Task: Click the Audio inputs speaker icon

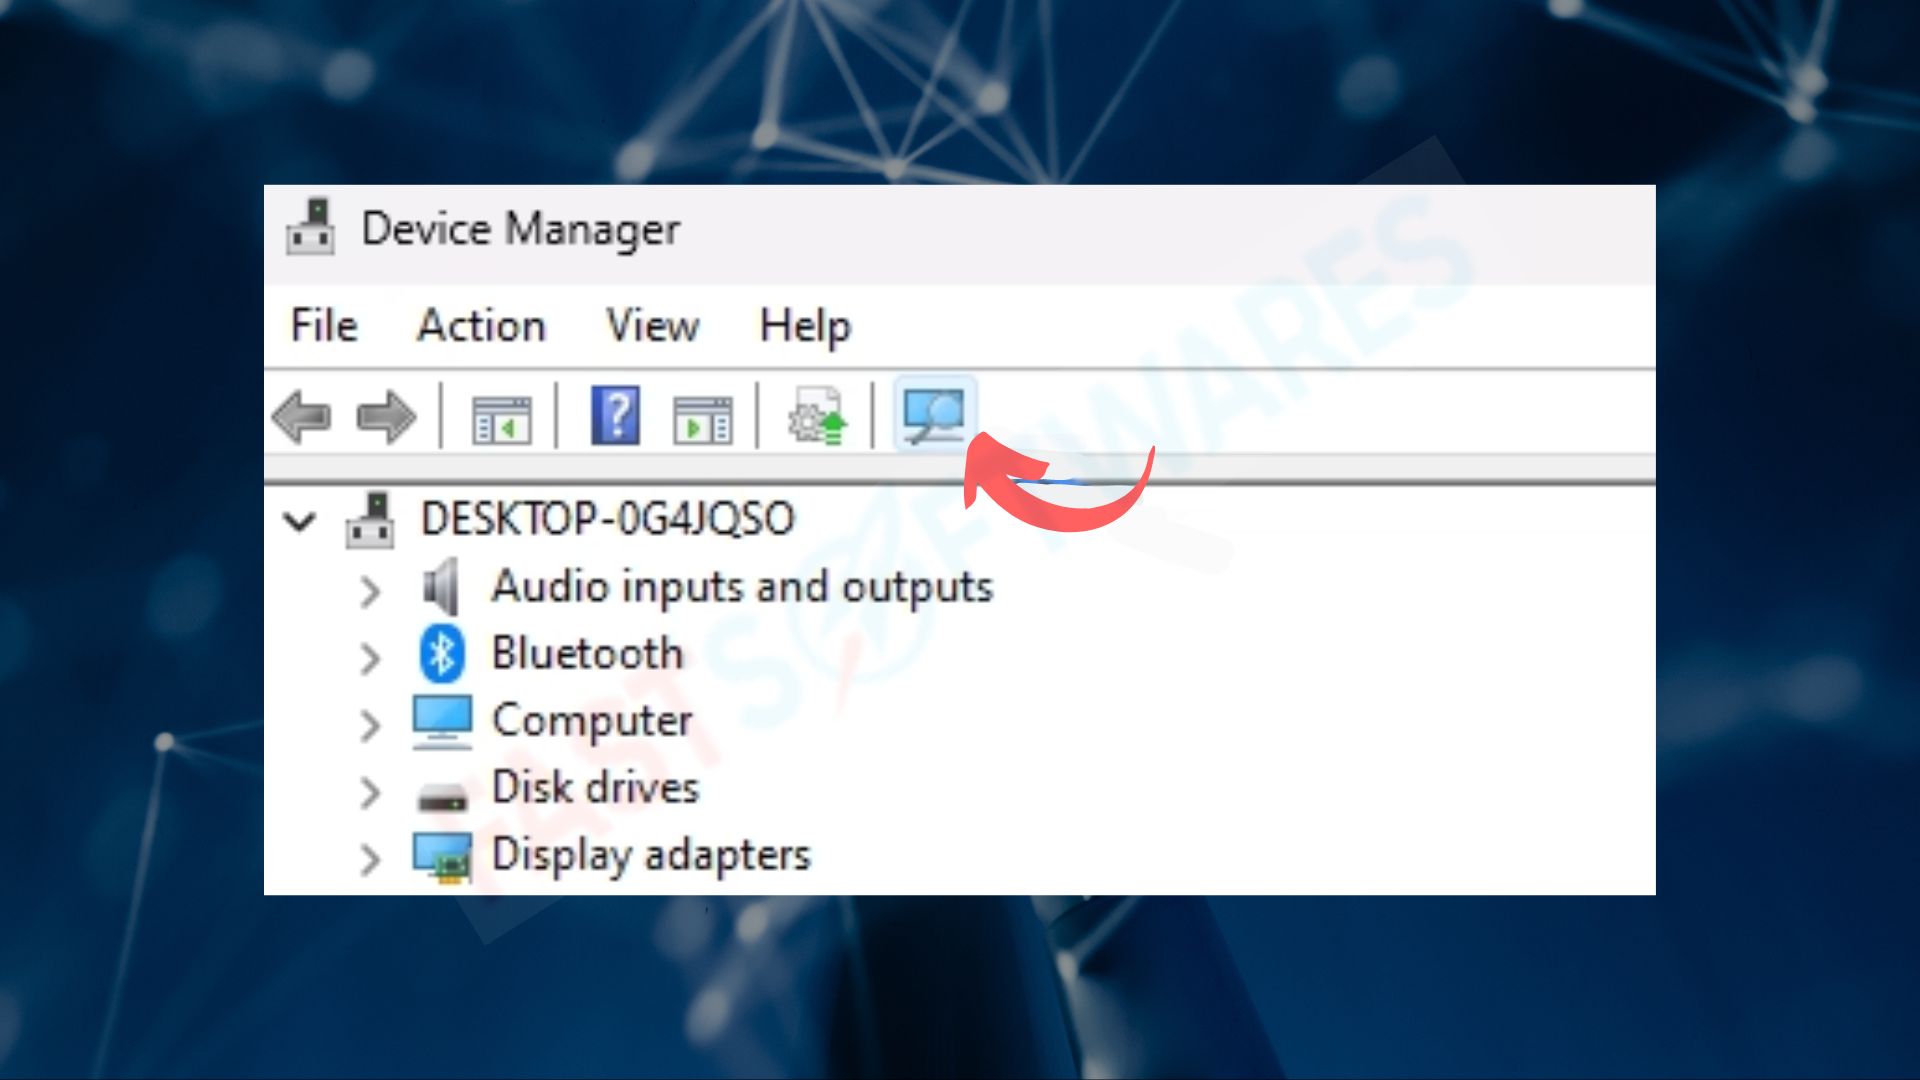Action: [441, 587]
